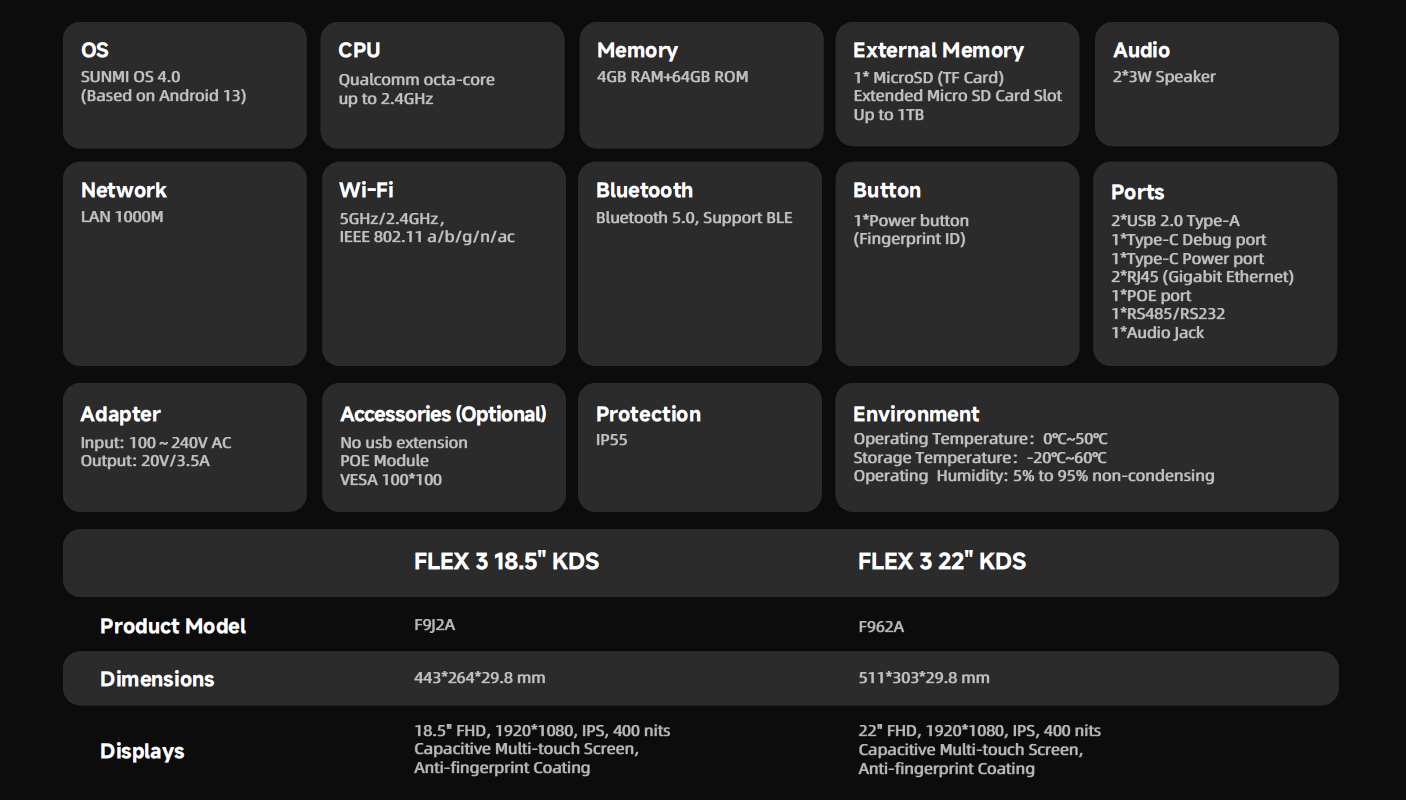Click the Network heading
This screenshot has height=800, width=1406.
point(123,190)
